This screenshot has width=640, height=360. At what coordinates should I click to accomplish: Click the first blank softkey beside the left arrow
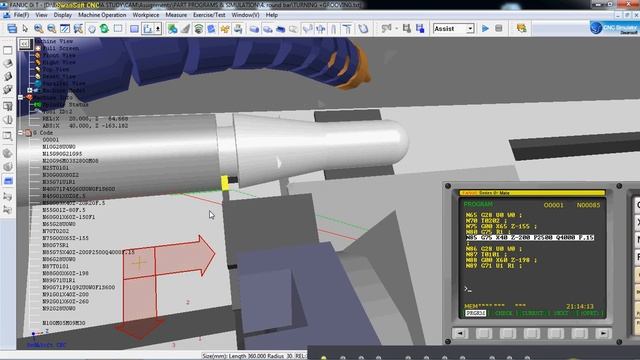(484, 333)
